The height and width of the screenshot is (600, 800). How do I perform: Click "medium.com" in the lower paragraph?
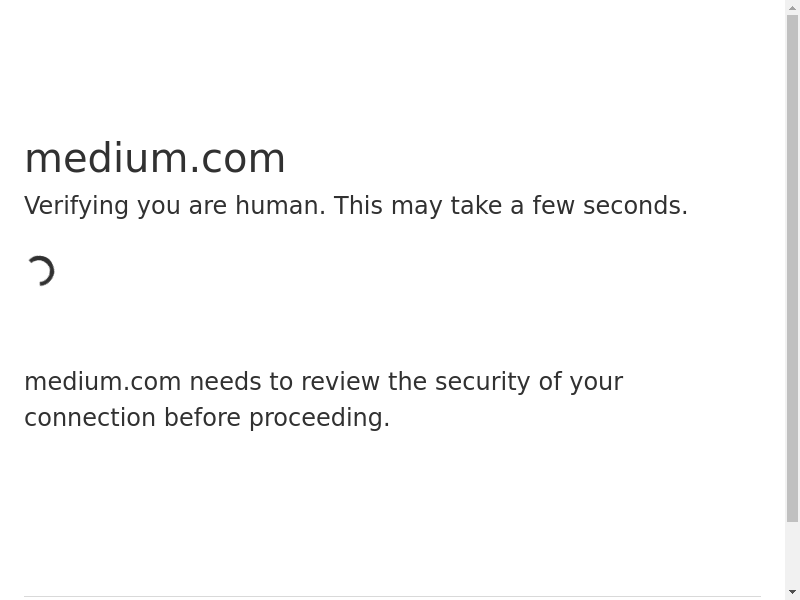pyautogui.click(x=102, y=382)
